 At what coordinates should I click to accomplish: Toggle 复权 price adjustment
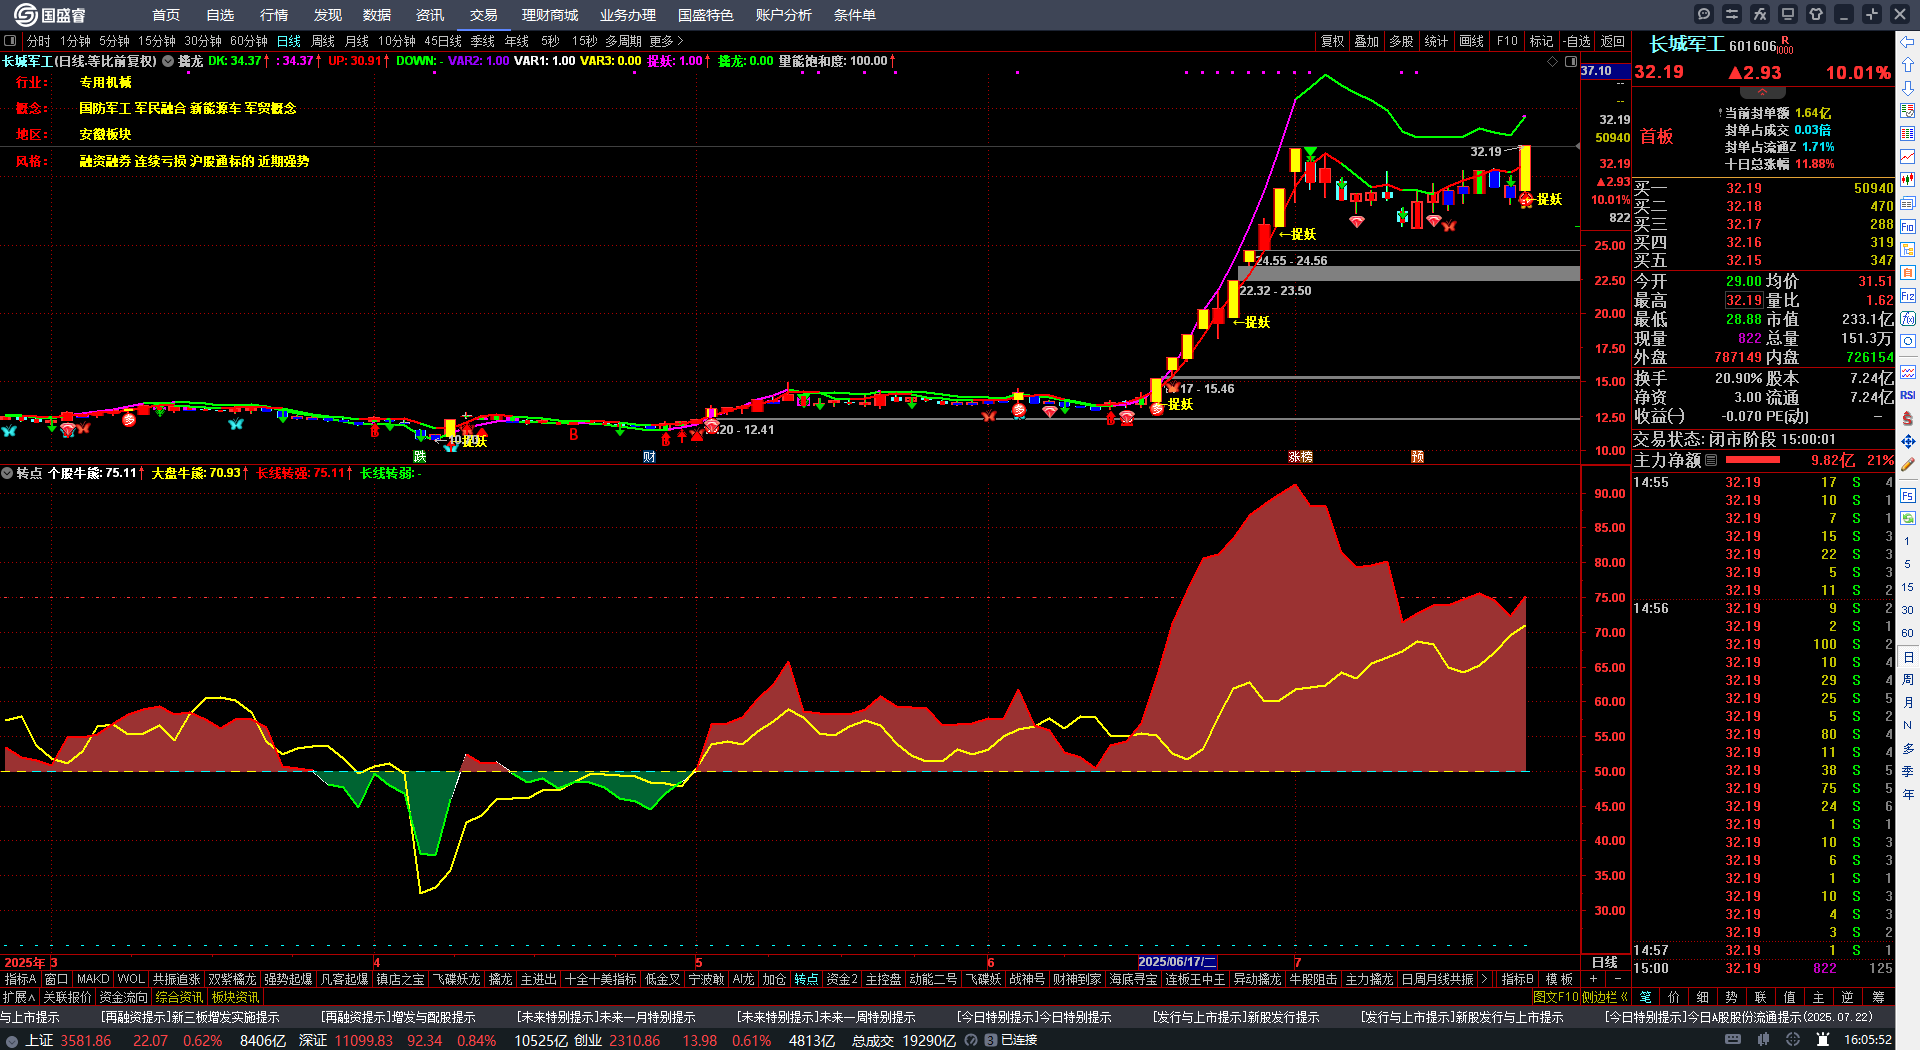point(1332,41)
